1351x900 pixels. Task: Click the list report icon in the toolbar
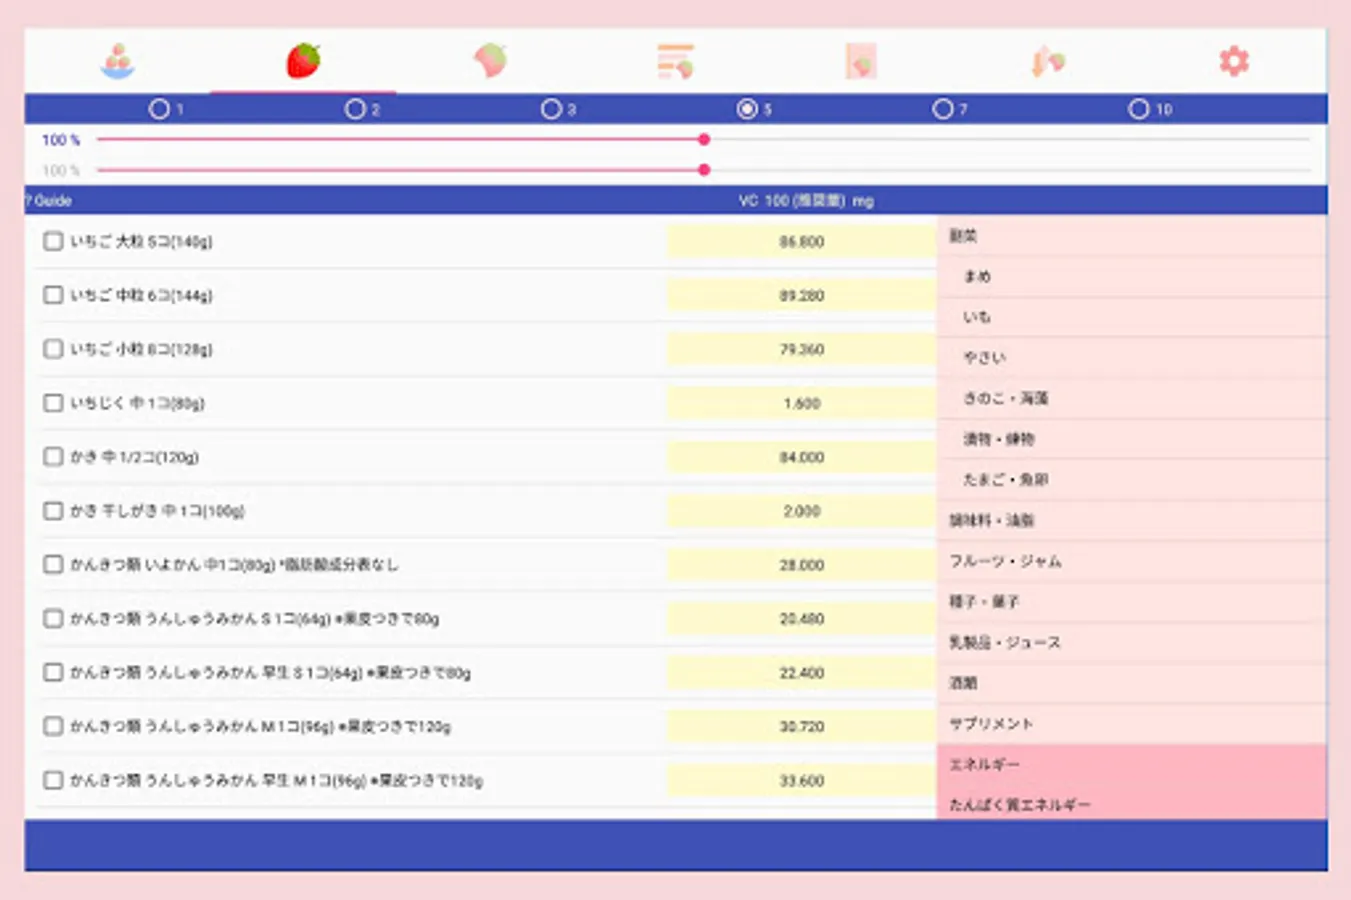point(676,60)
